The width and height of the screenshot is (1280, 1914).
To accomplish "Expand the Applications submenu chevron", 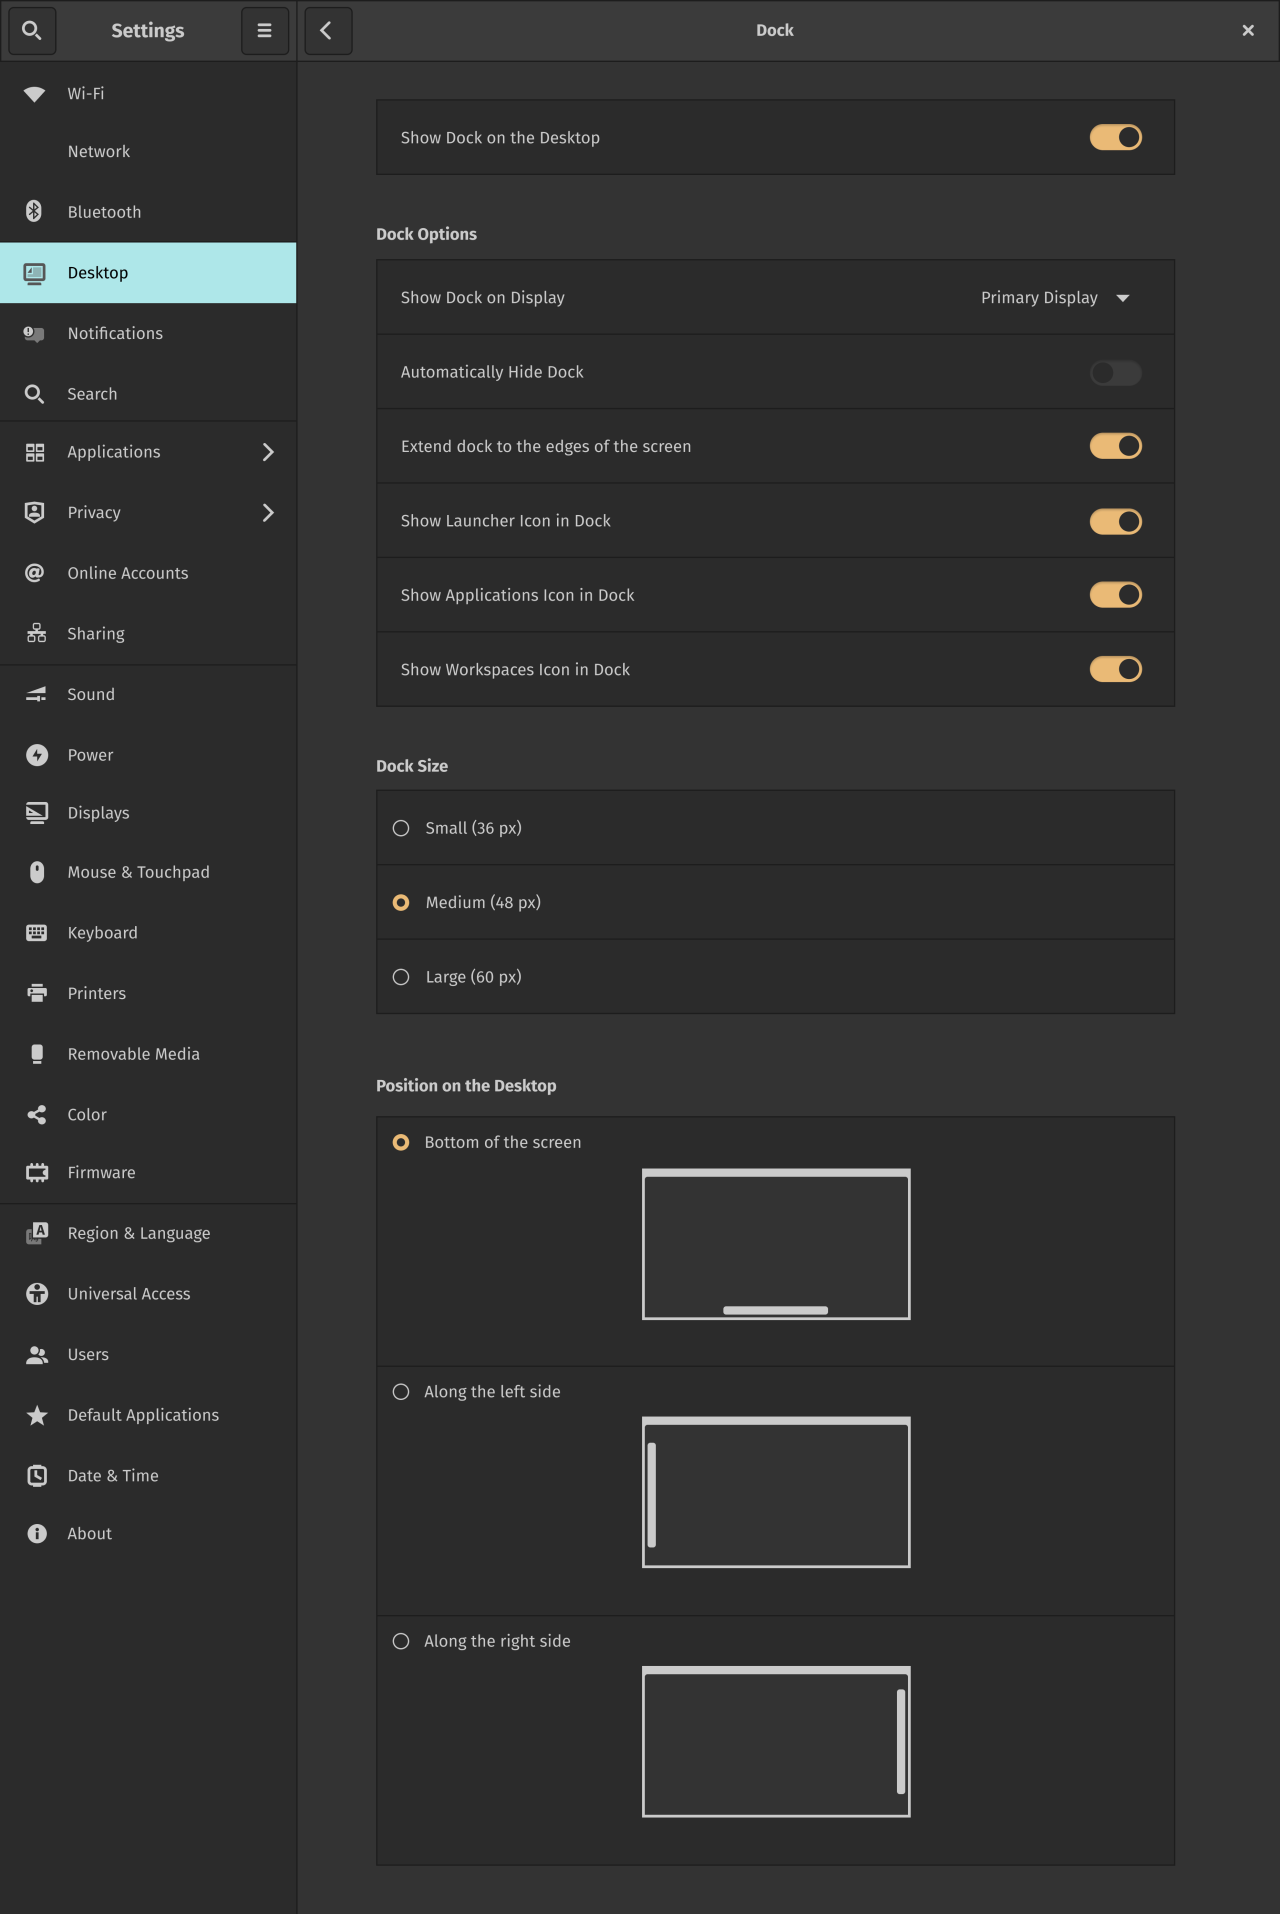I will tap(267, 452).
